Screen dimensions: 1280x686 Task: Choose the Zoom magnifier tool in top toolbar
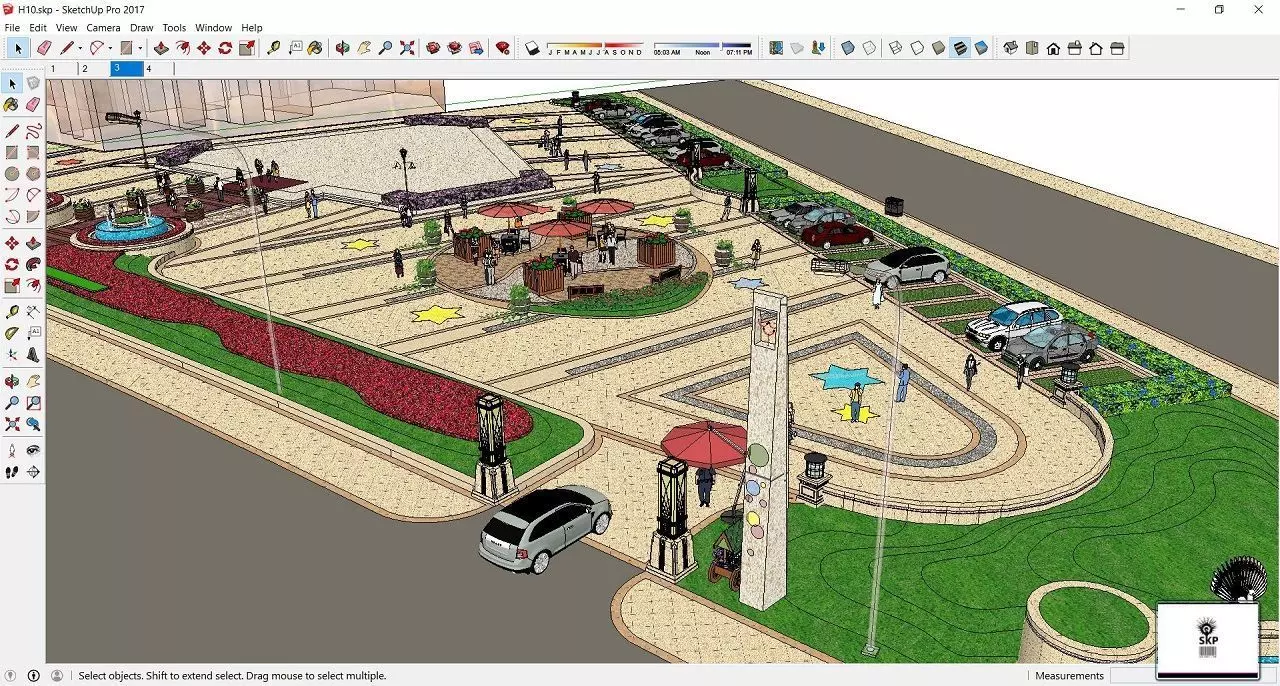[385, 48]
